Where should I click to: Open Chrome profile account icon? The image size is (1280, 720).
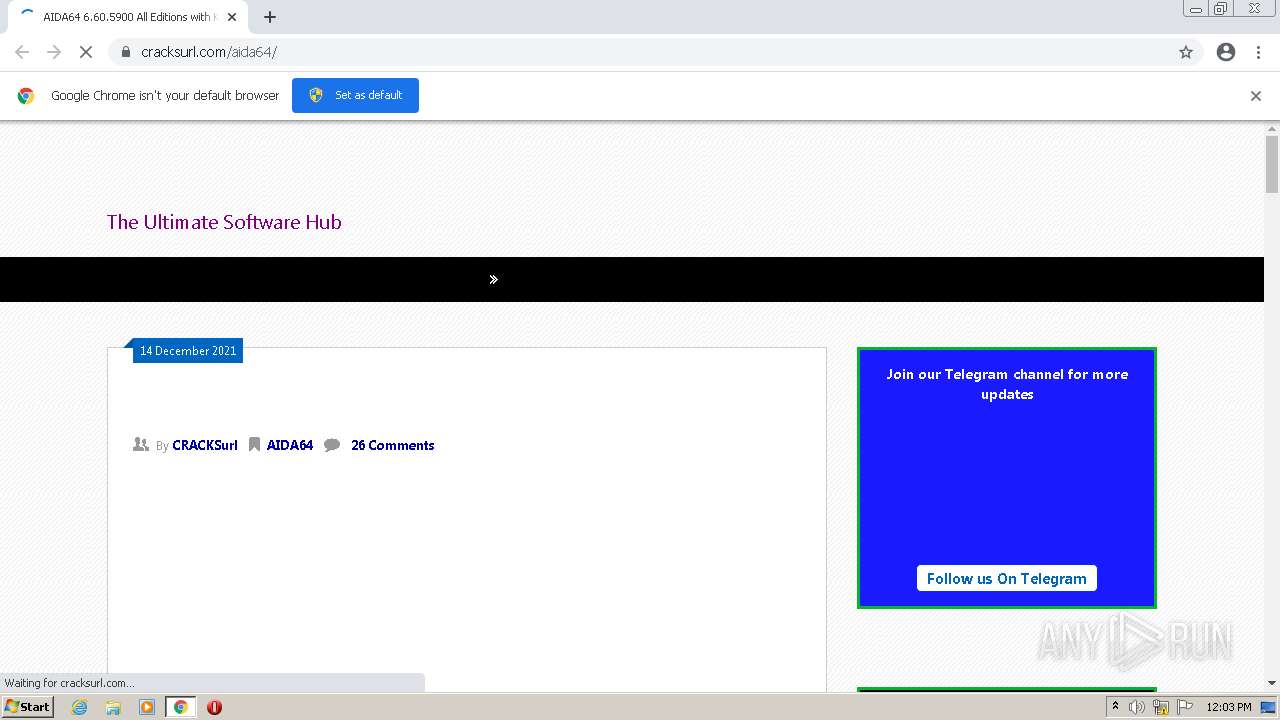coord(1226,52)
